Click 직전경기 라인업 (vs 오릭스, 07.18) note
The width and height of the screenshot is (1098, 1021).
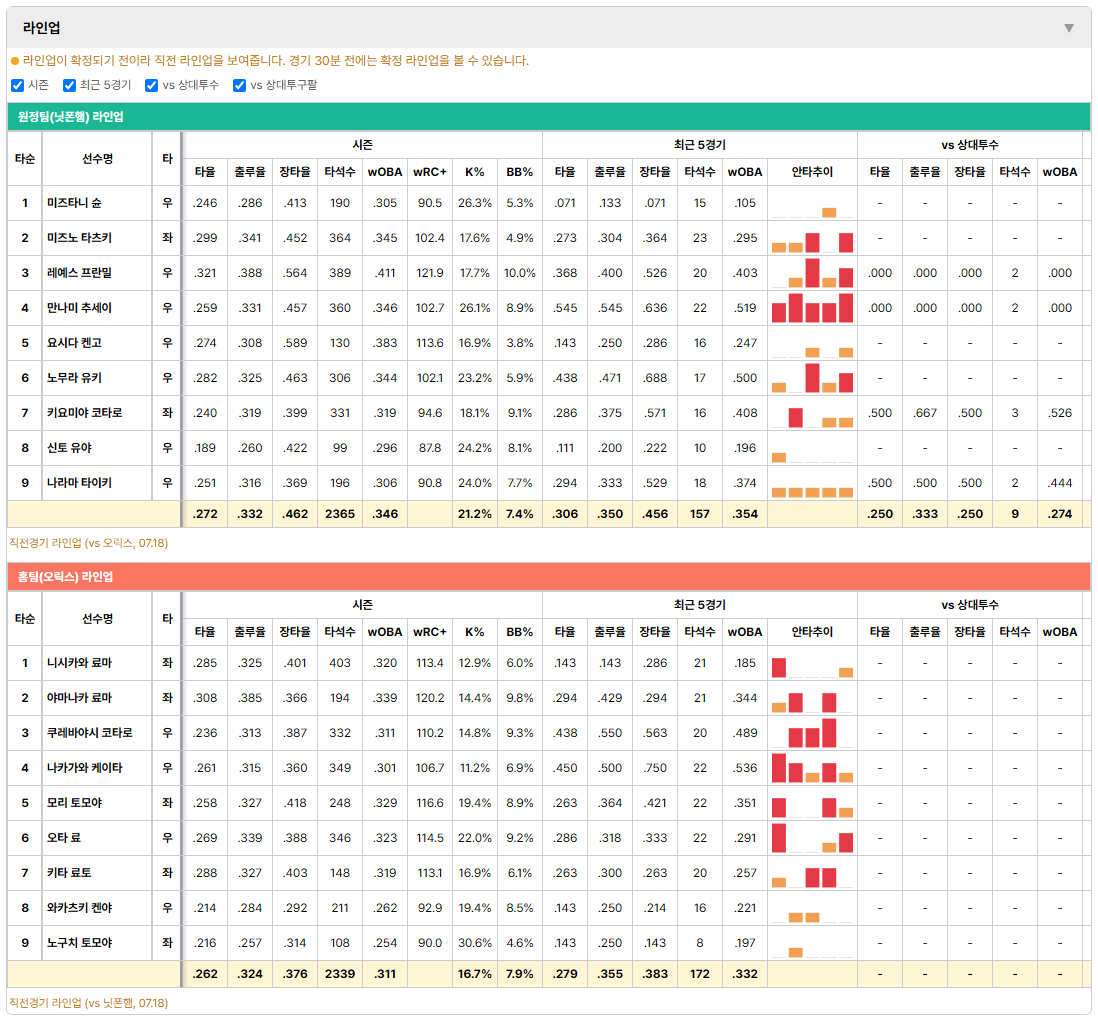(x=88, y=543)
